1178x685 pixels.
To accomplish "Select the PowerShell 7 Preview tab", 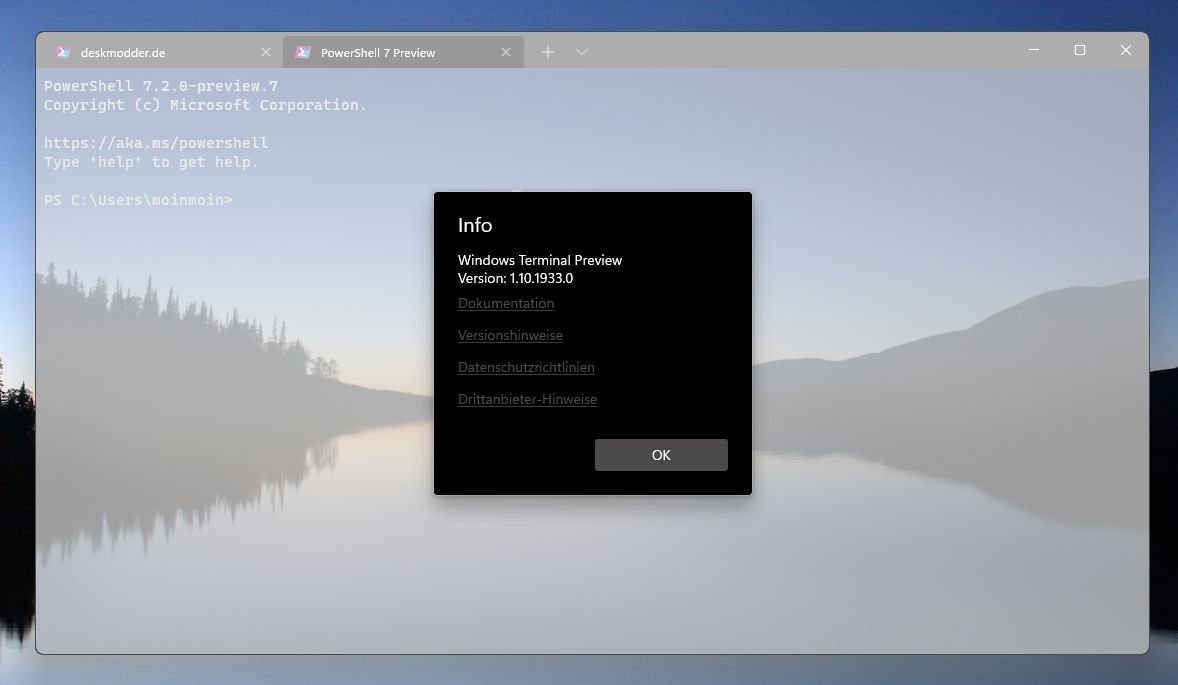I will tap(403, 52).
